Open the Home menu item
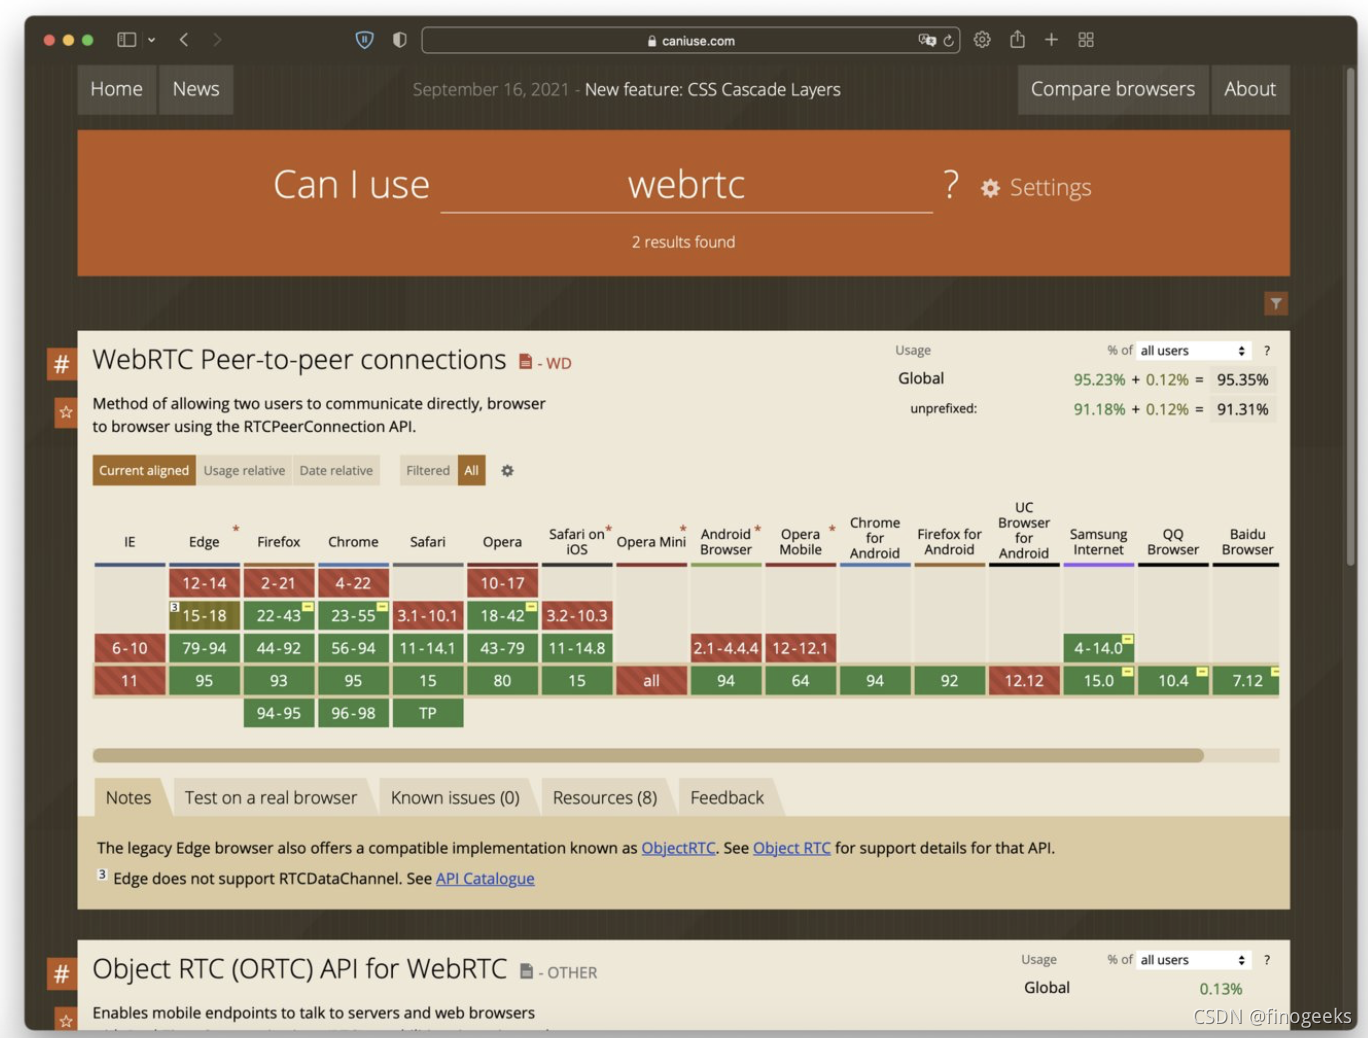The width and height of the screenshot is (1368, 1038). 117,89
